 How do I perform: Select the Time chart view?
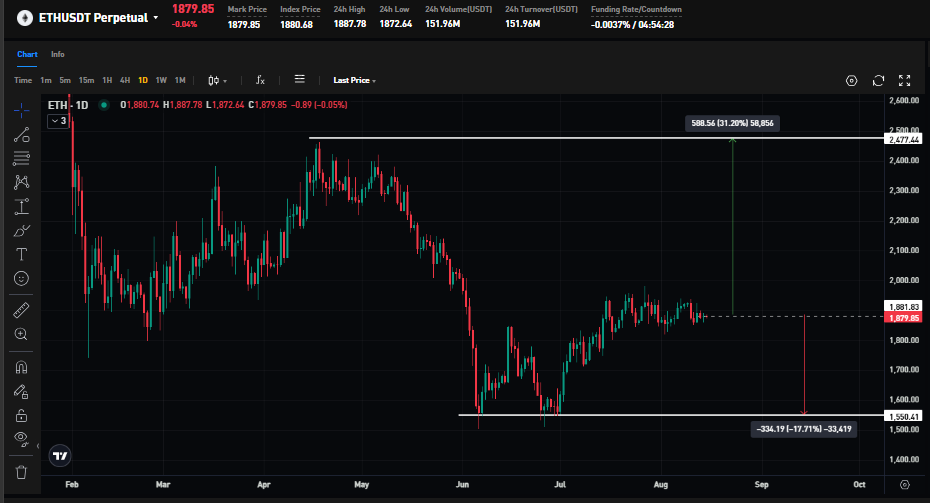point(23,80)
